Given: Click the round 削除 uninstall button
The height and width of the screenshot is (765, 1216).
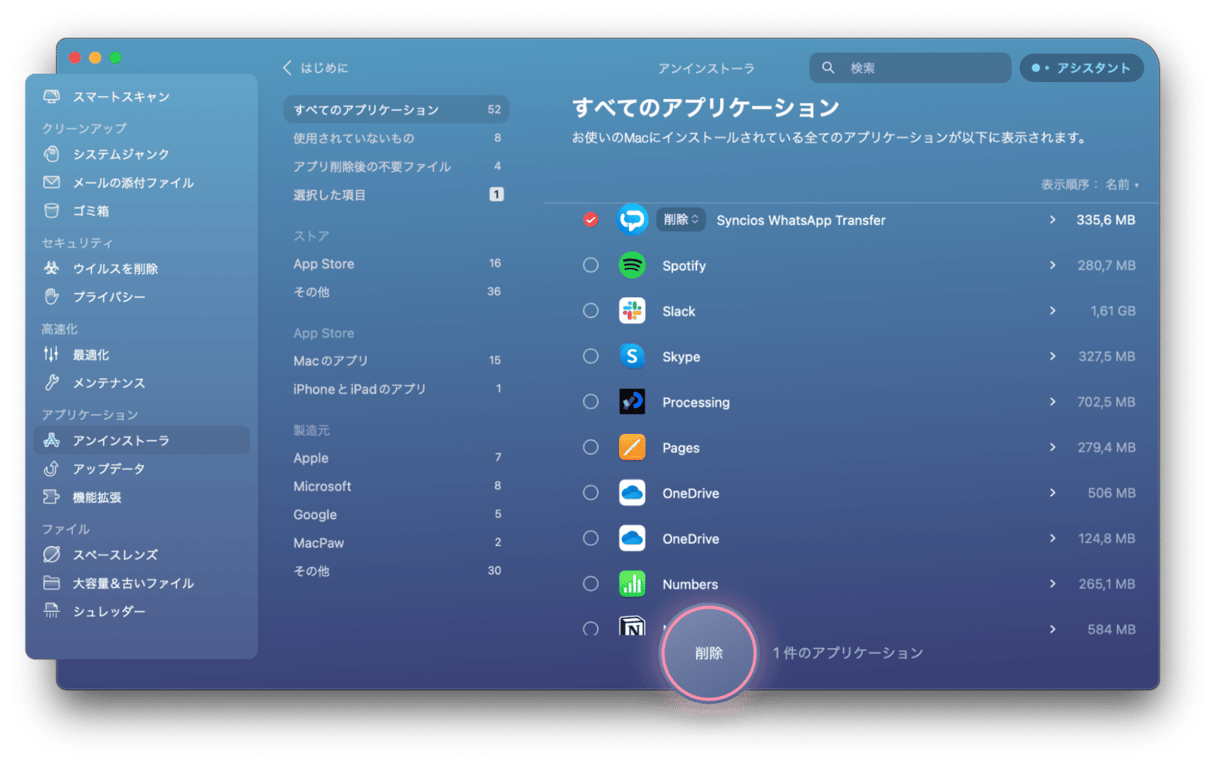Looking at the screenshot, I should click(709, 653).
